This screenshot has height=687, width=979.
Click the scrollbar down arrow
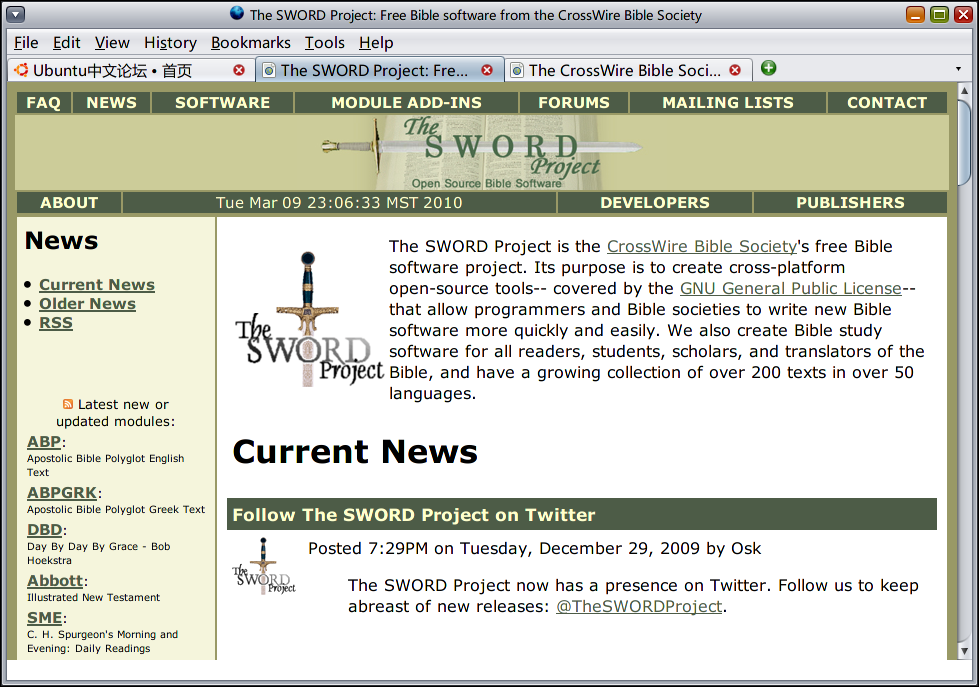(964, 651)
